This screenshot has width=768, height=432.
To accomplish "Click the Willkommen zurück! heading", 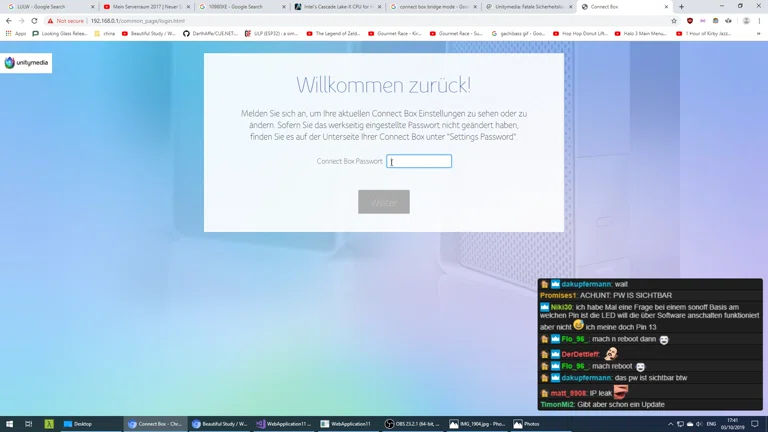I will click(384, 85).
